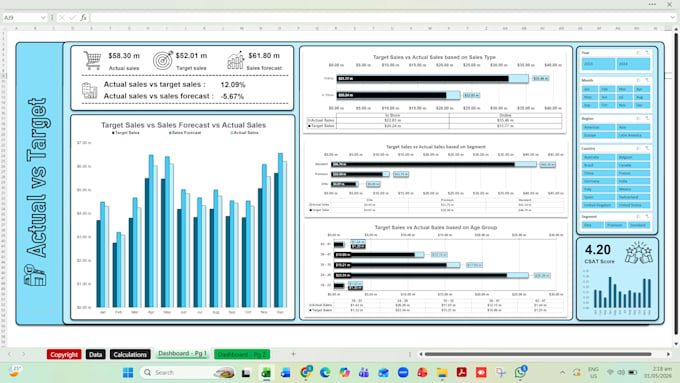The image size is (680, 383).
Task: Open the Windows Start menu
Action: click(128, 373)
